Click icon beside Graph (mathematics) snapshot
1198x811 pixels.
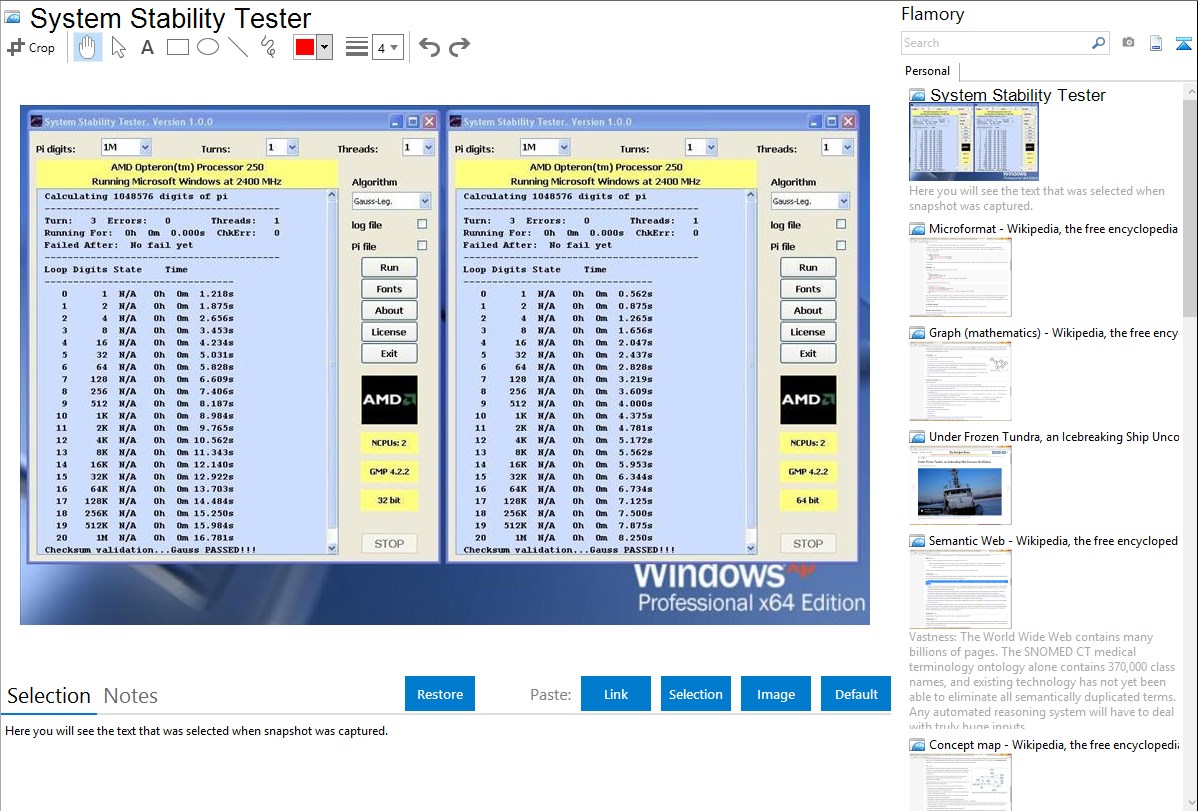917,333
